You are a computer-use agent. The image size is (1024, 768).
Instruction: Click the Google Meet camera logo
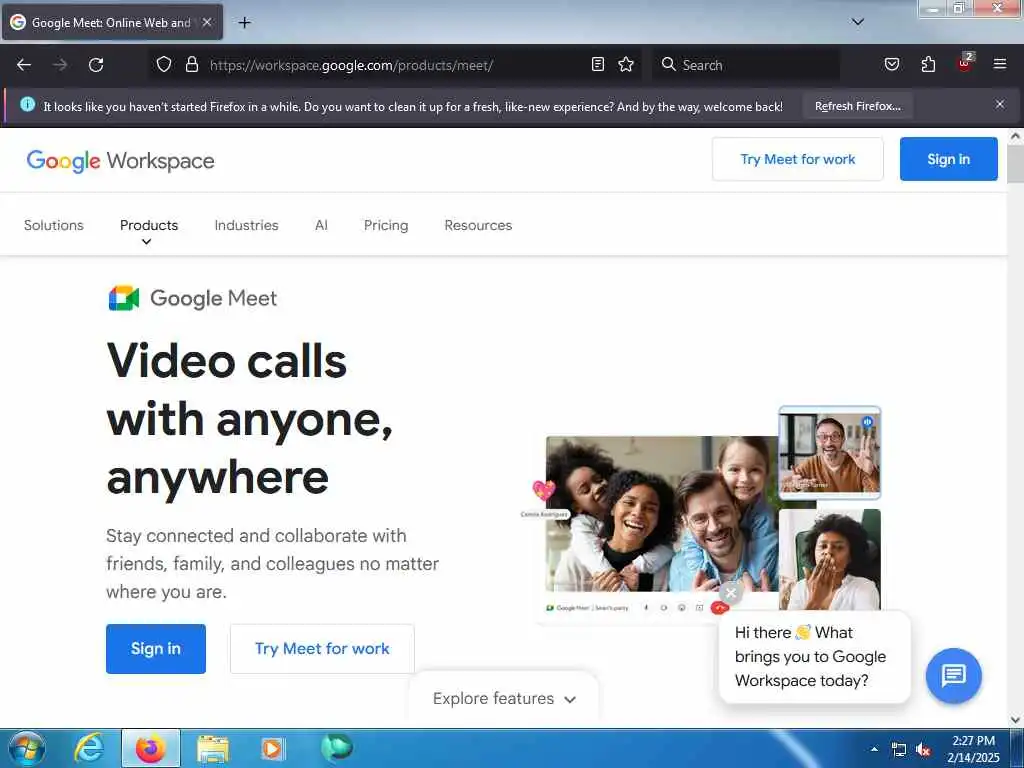[x=123, y=298]
